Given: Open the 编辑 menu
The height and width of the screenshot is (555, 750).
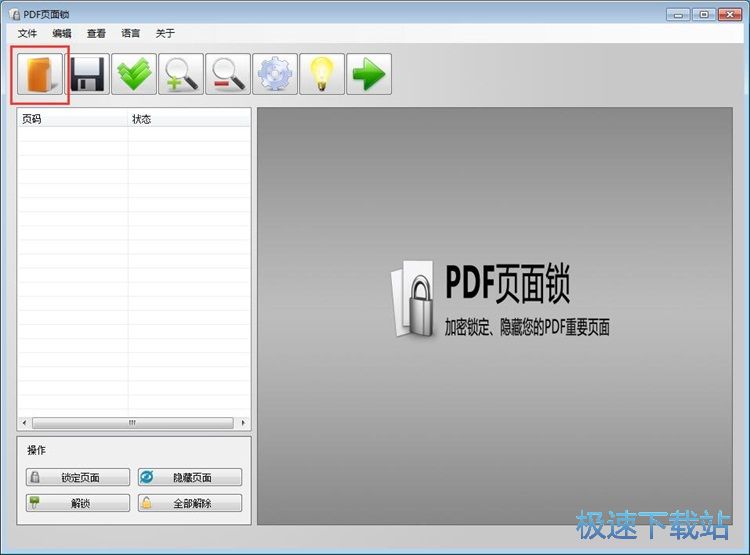Looking at the screenshot, I should tap(62, 33).
